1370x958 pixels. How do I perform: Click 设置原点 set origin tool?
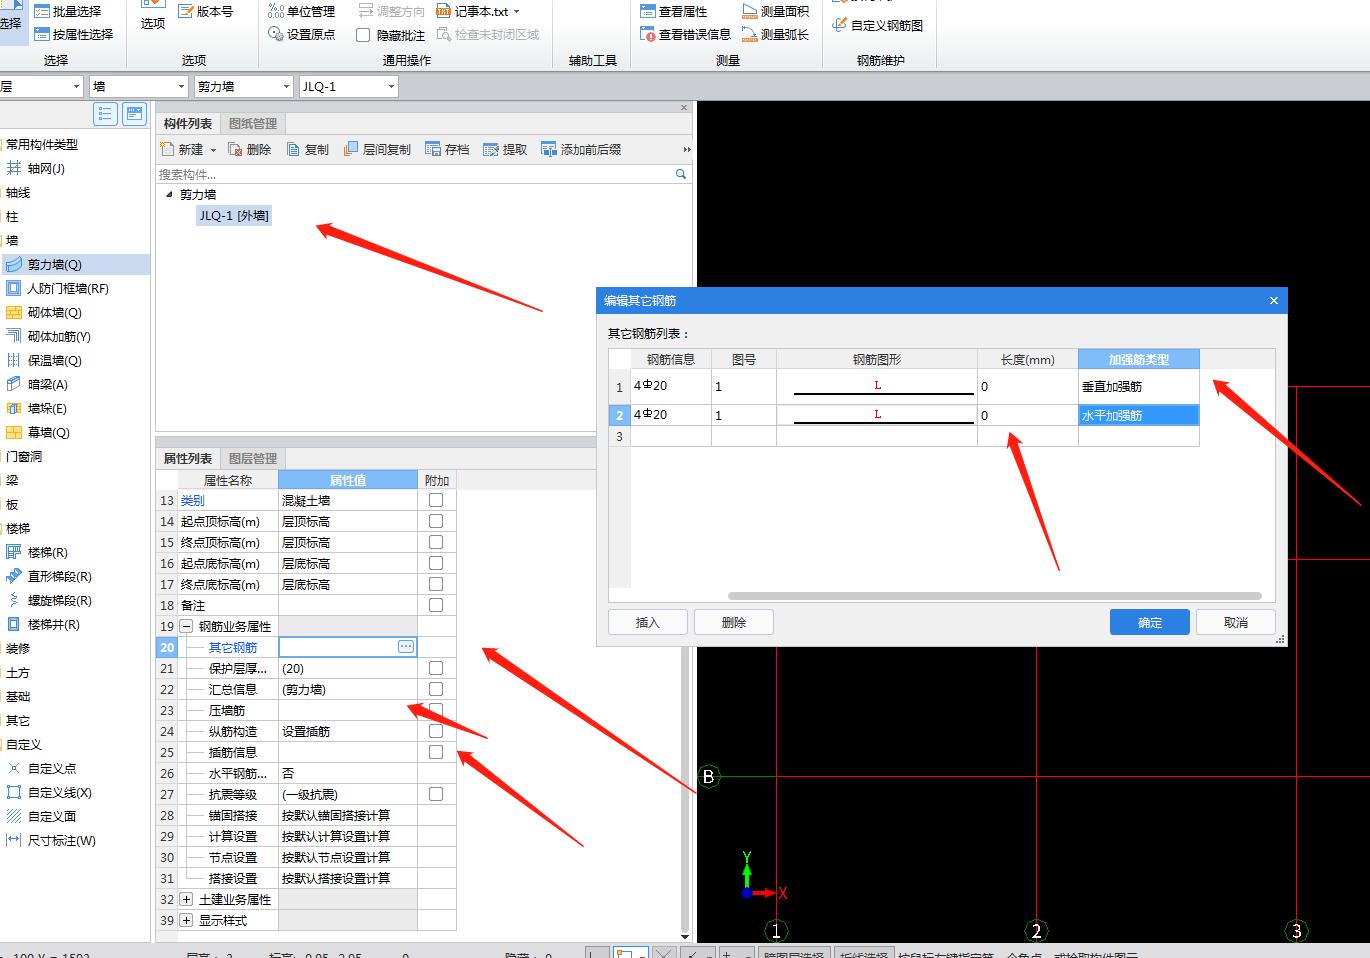click(x=301, y=34)
